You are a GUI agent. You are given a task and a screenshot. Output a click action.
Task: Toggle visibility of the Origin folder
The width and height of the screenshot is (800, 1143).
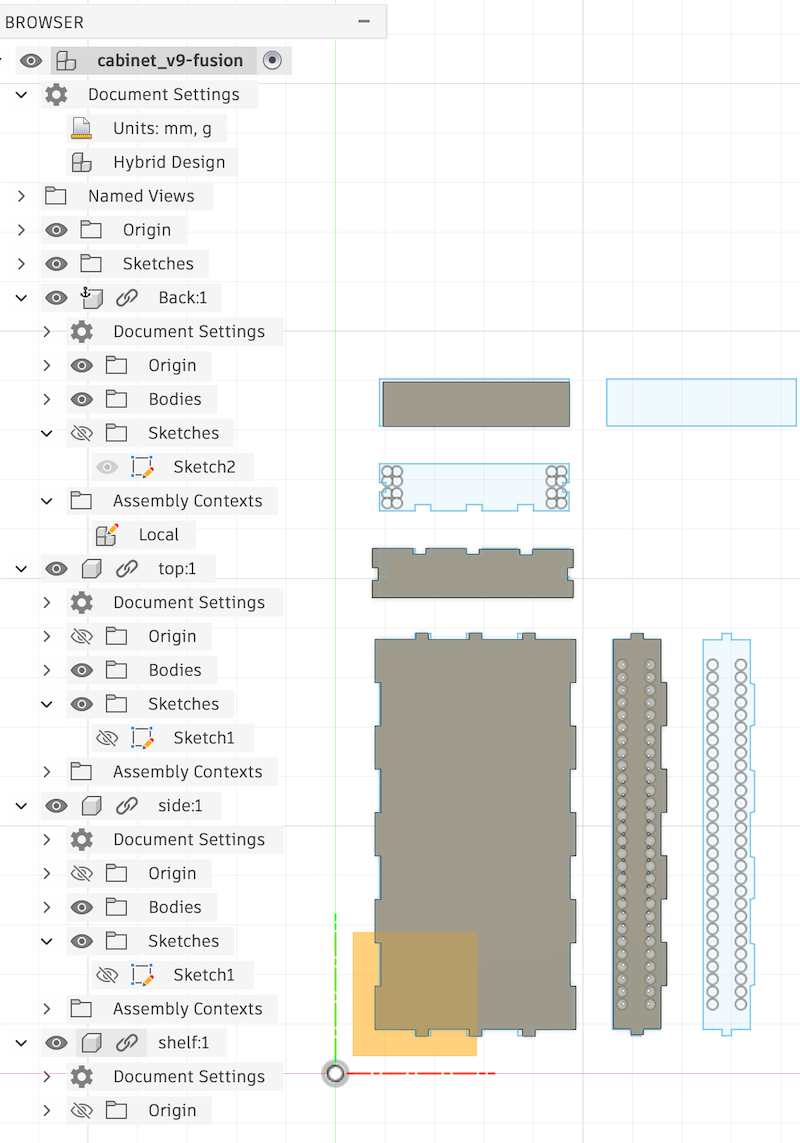pyautogui.click(x=56, y=229)
